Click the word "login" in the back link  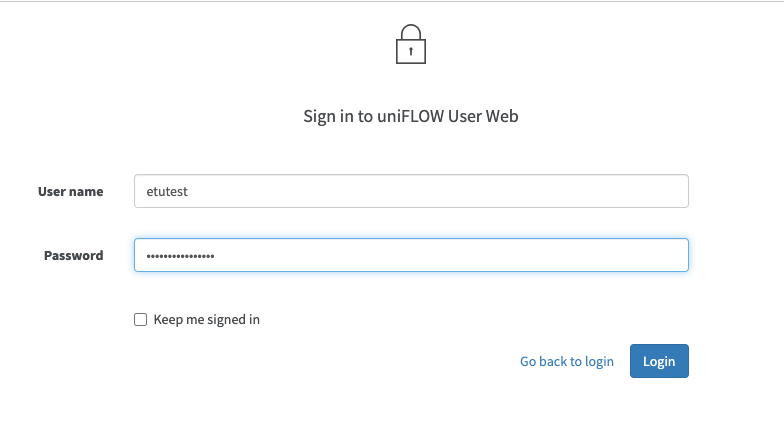[599, 361]
